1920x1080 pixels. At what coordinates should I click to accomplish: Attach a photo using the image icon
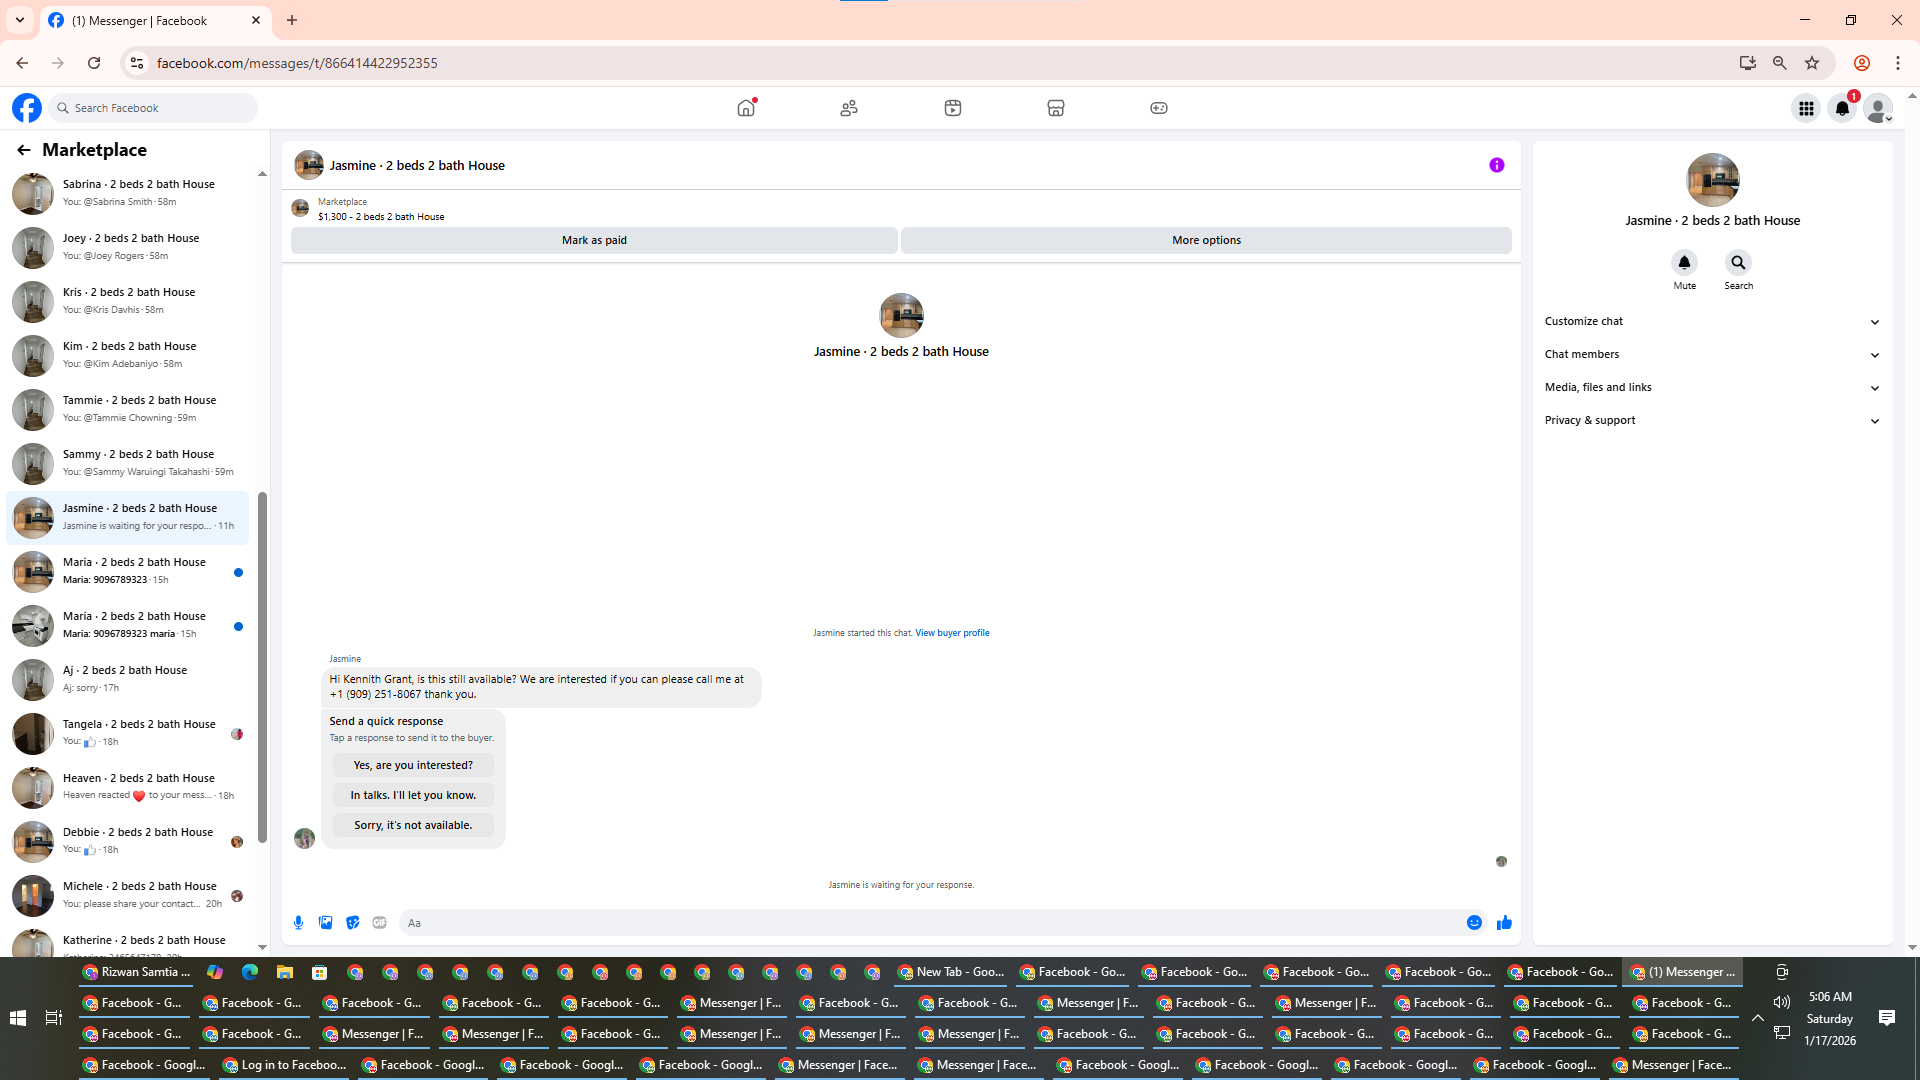pyautogui.click(x=325, y=922)
